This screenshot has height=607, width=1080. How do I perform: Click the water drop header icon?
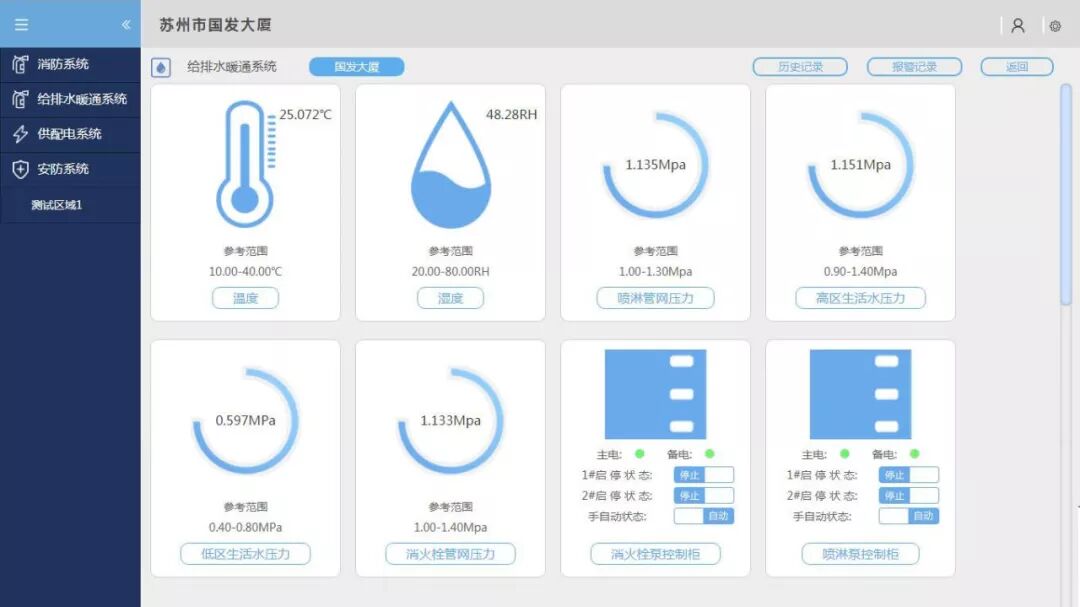point(160,67)
